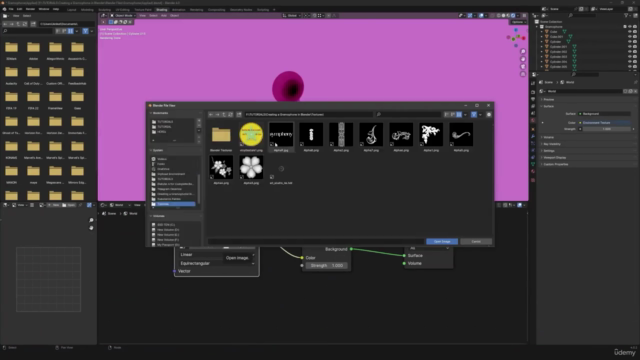Click Cancel in the File View dialog

pos(476,242)
